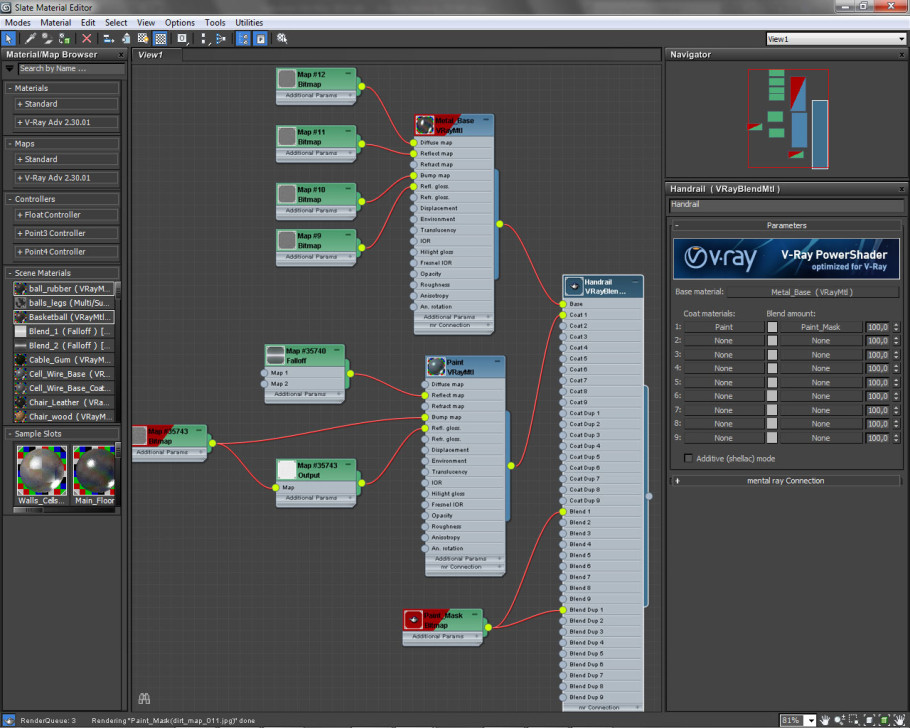This screenshot has height=728, width=910.
Task: Expand Float Controller entry
Action: 20,215
